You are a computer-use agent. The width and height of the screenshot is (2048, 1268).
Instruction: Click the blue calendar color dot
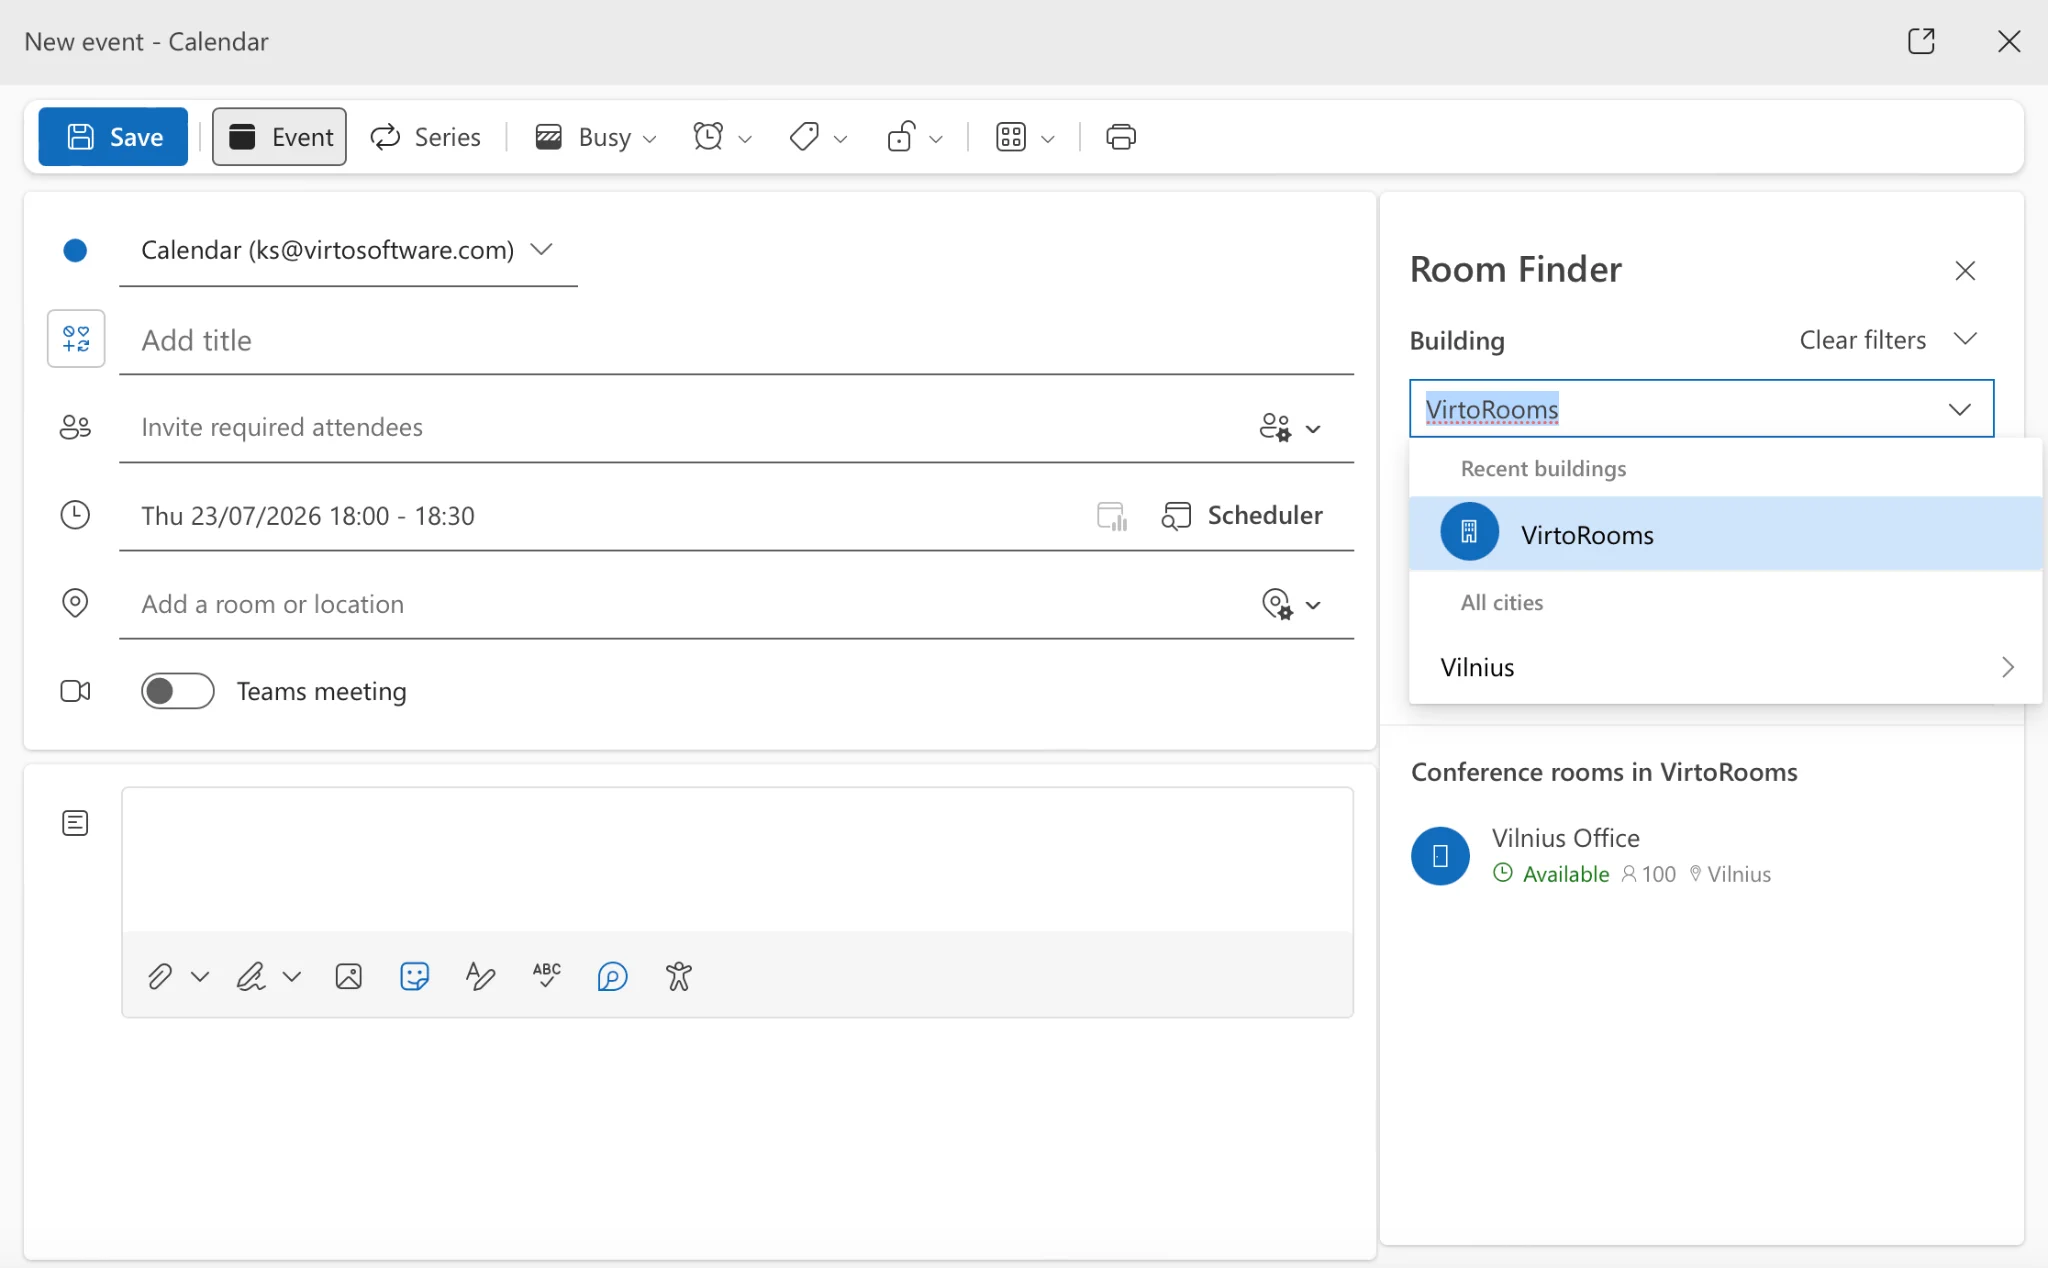(75, 250)
